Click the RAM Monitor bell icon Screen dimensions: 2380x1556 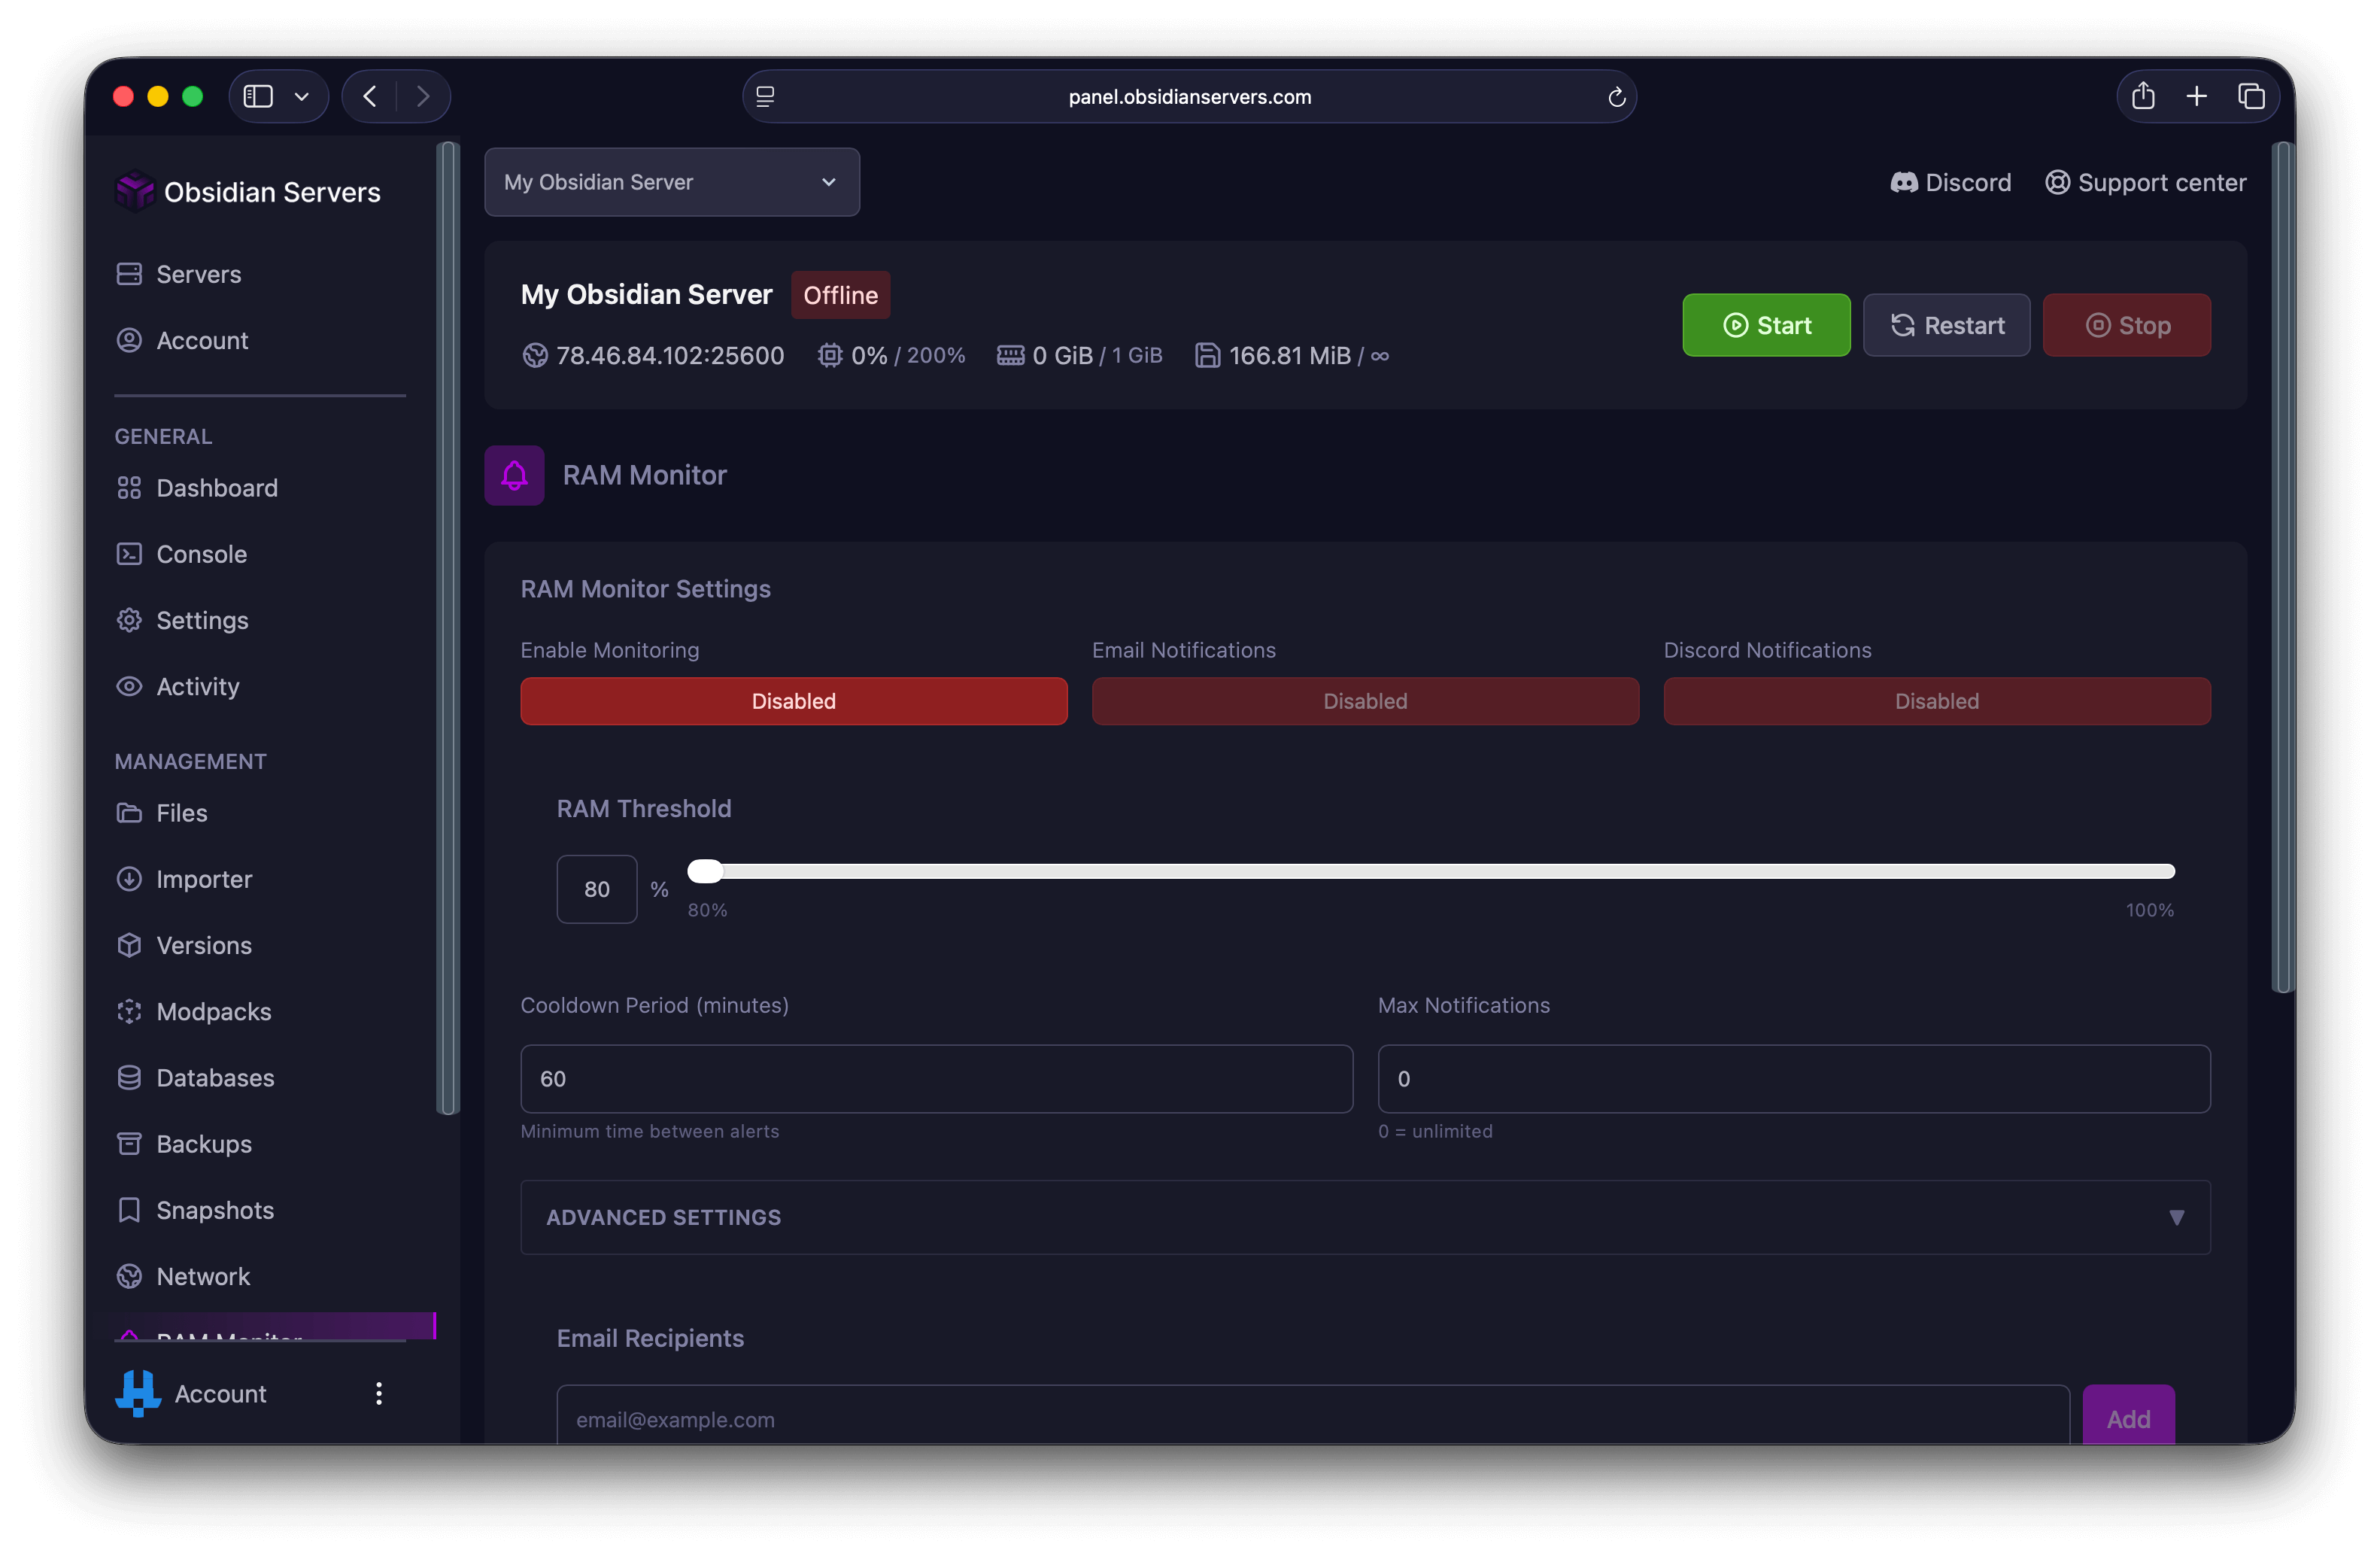coord(514,476)
